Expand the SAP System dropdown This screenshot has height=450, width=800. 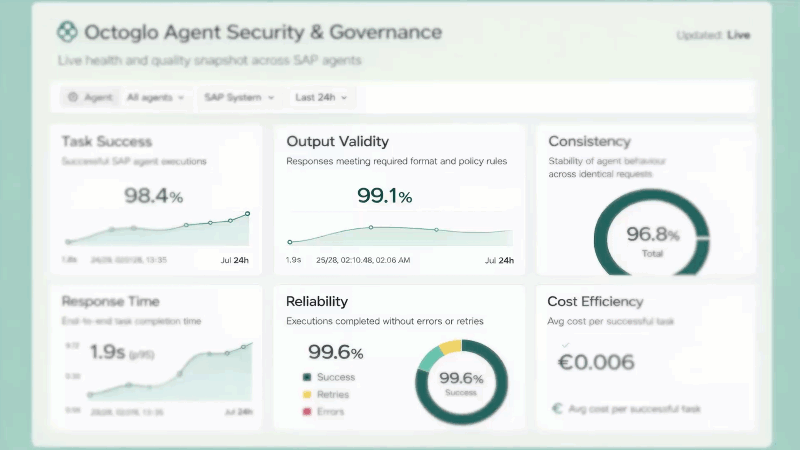click(x=239, y=97)
